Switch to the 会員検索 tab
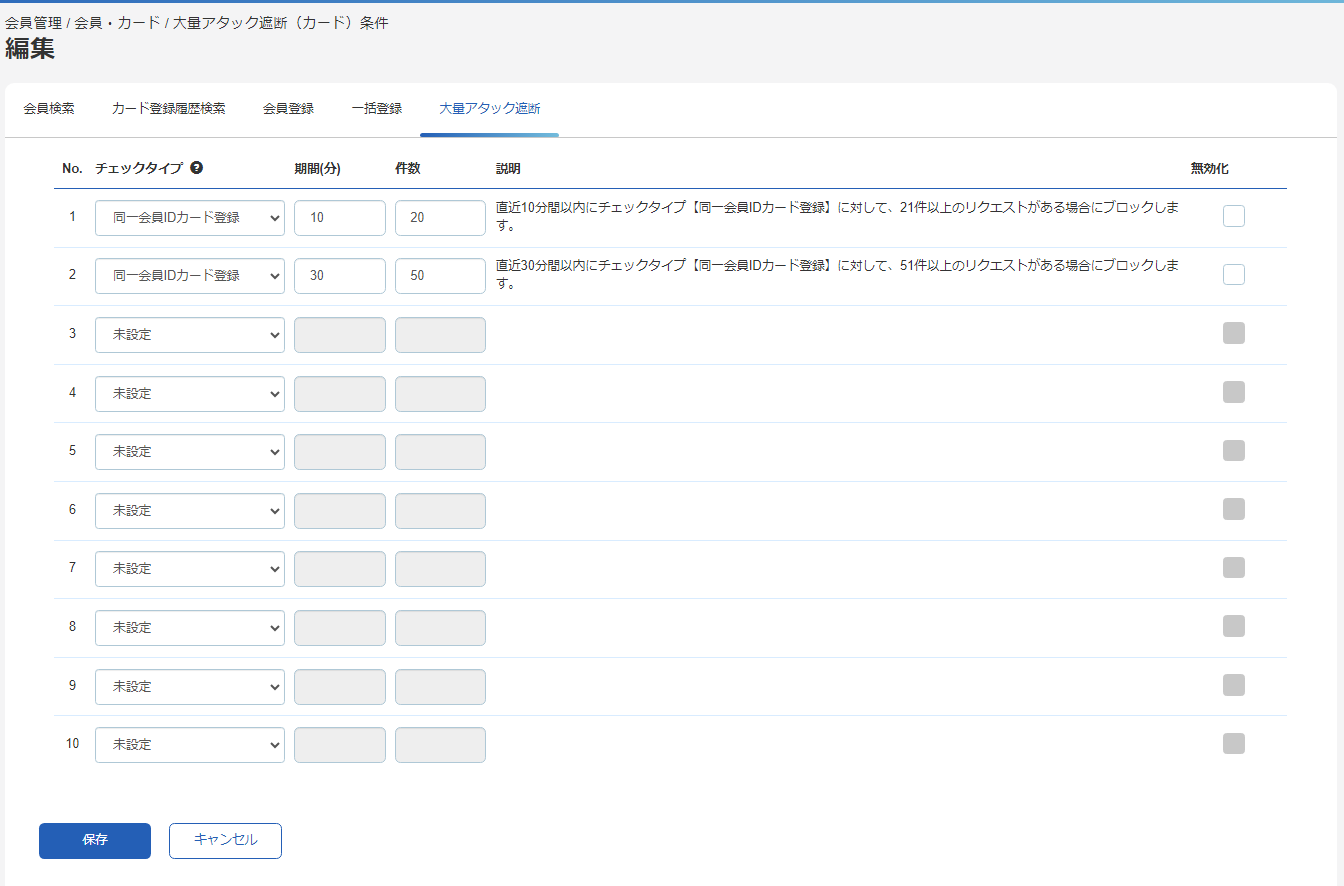Image resolution: width=1344 pixels, height=886 pixels. point(49,108)
